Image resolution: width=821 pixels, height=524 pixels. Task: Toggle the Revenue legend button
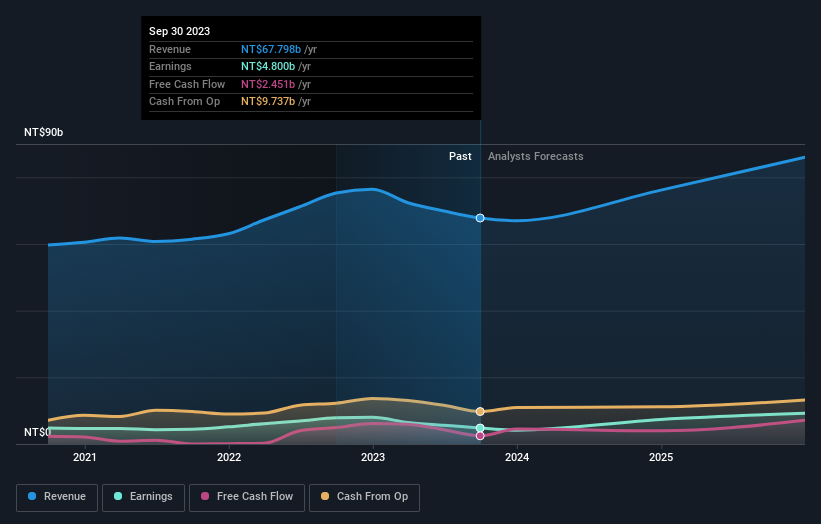[x=57, y=497]
